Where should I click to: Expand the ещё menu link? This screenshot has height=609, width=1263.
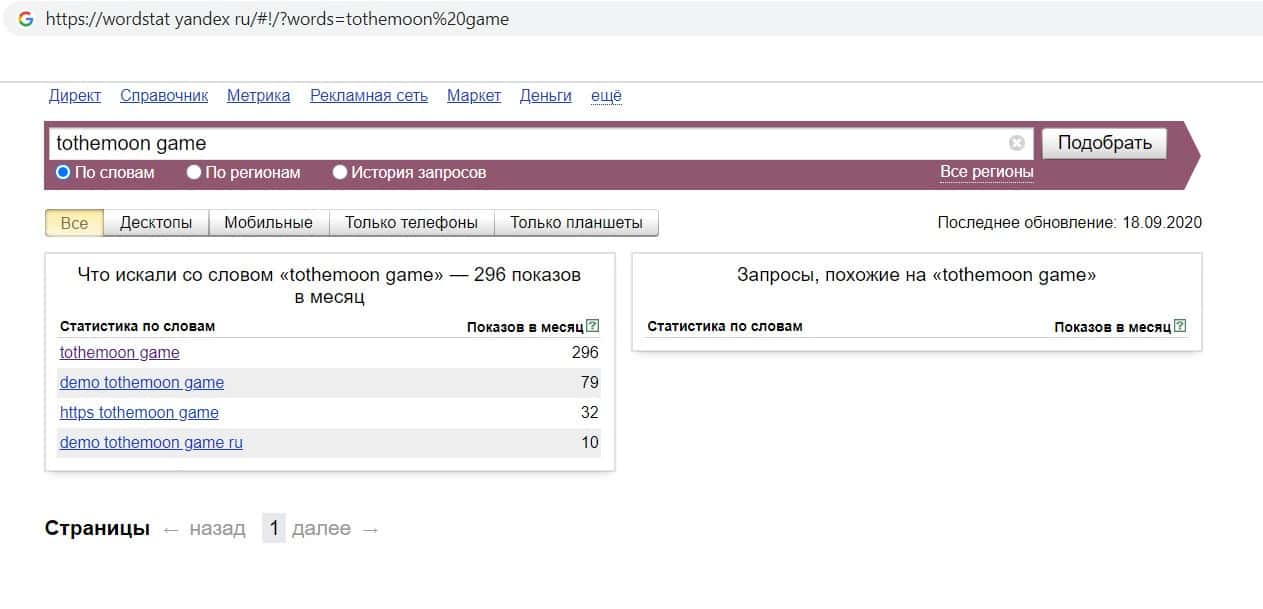pos(606,96)
